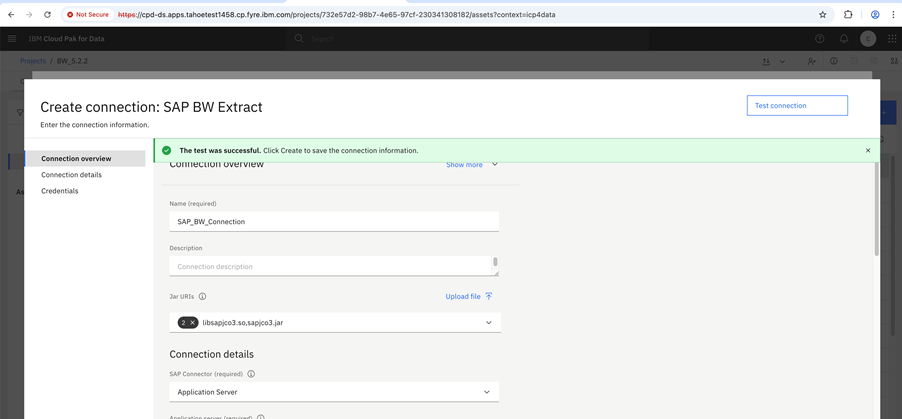
Task: Select Credentials in side navigation
Action: (x=60, y=191)
